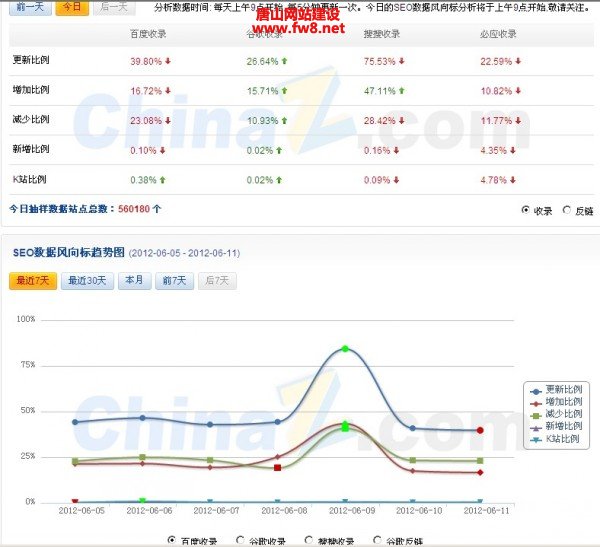Viewport: 600px width, 547px height.
Task: Click the 更新比例 row label
Action: pyautogui.click(x=31, y=60)
